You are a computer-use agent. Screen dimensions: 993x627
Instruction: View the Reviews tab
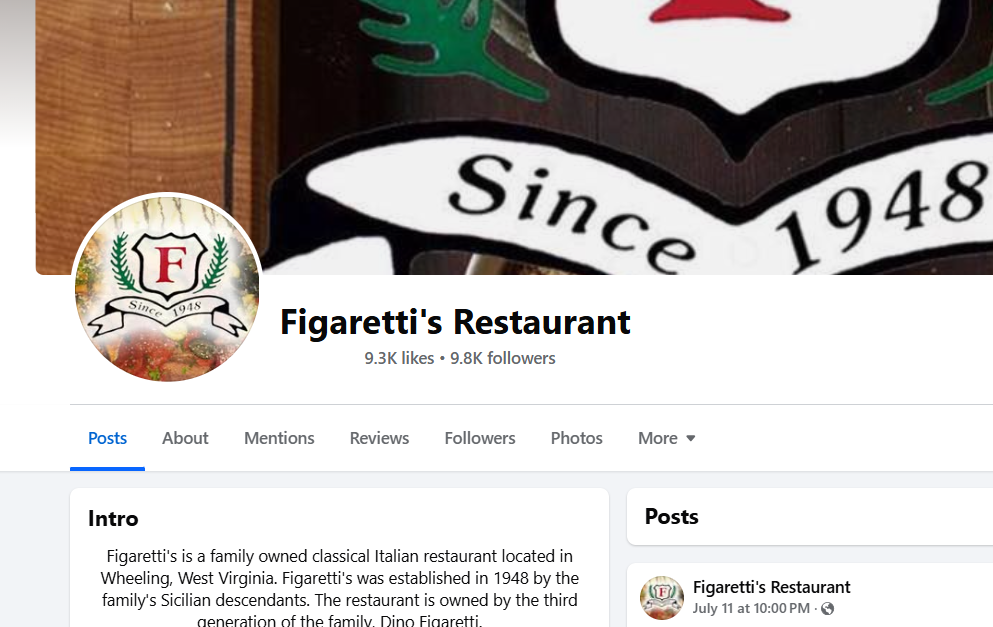[379, 438]
